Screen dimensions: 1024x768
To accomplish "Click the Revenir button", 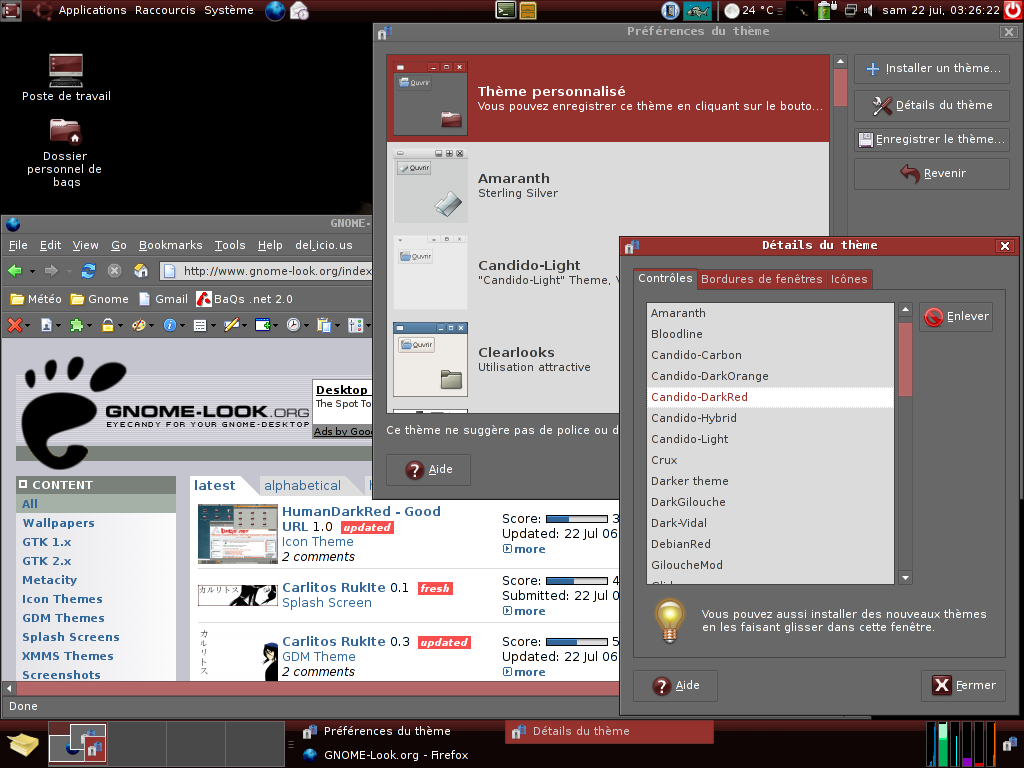I will pos(932,173).
